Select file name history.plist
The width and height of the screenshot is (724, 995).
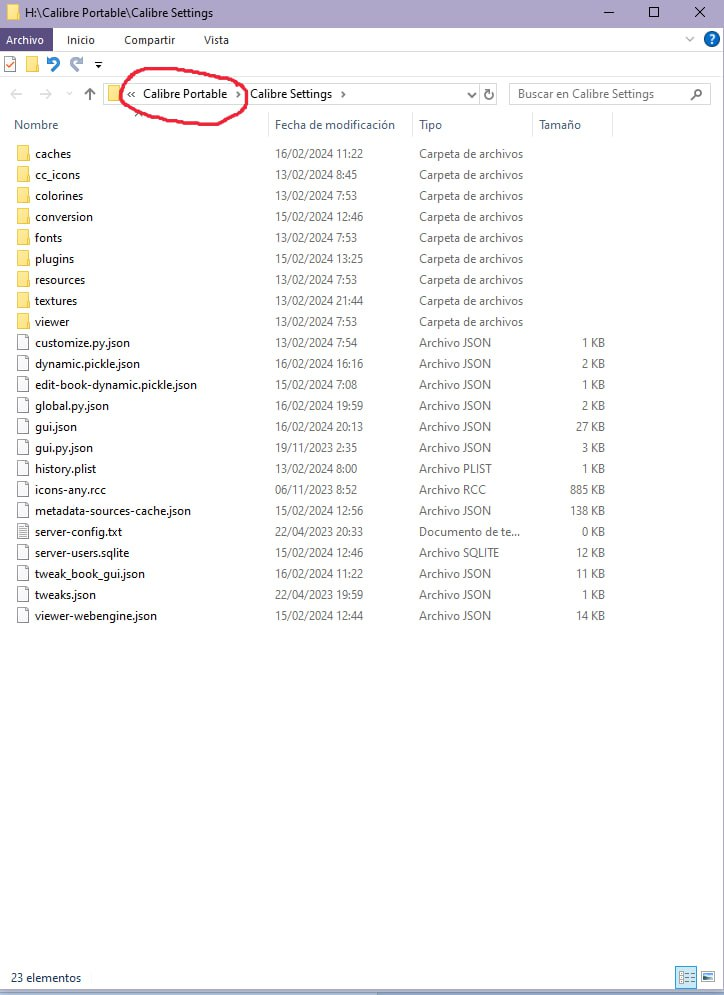[x=66, y=468]
